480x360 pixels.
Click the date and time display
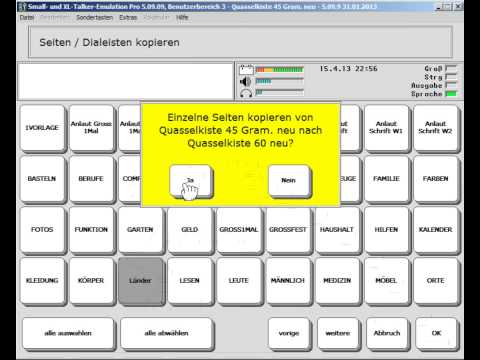click(x=348, y=69)
